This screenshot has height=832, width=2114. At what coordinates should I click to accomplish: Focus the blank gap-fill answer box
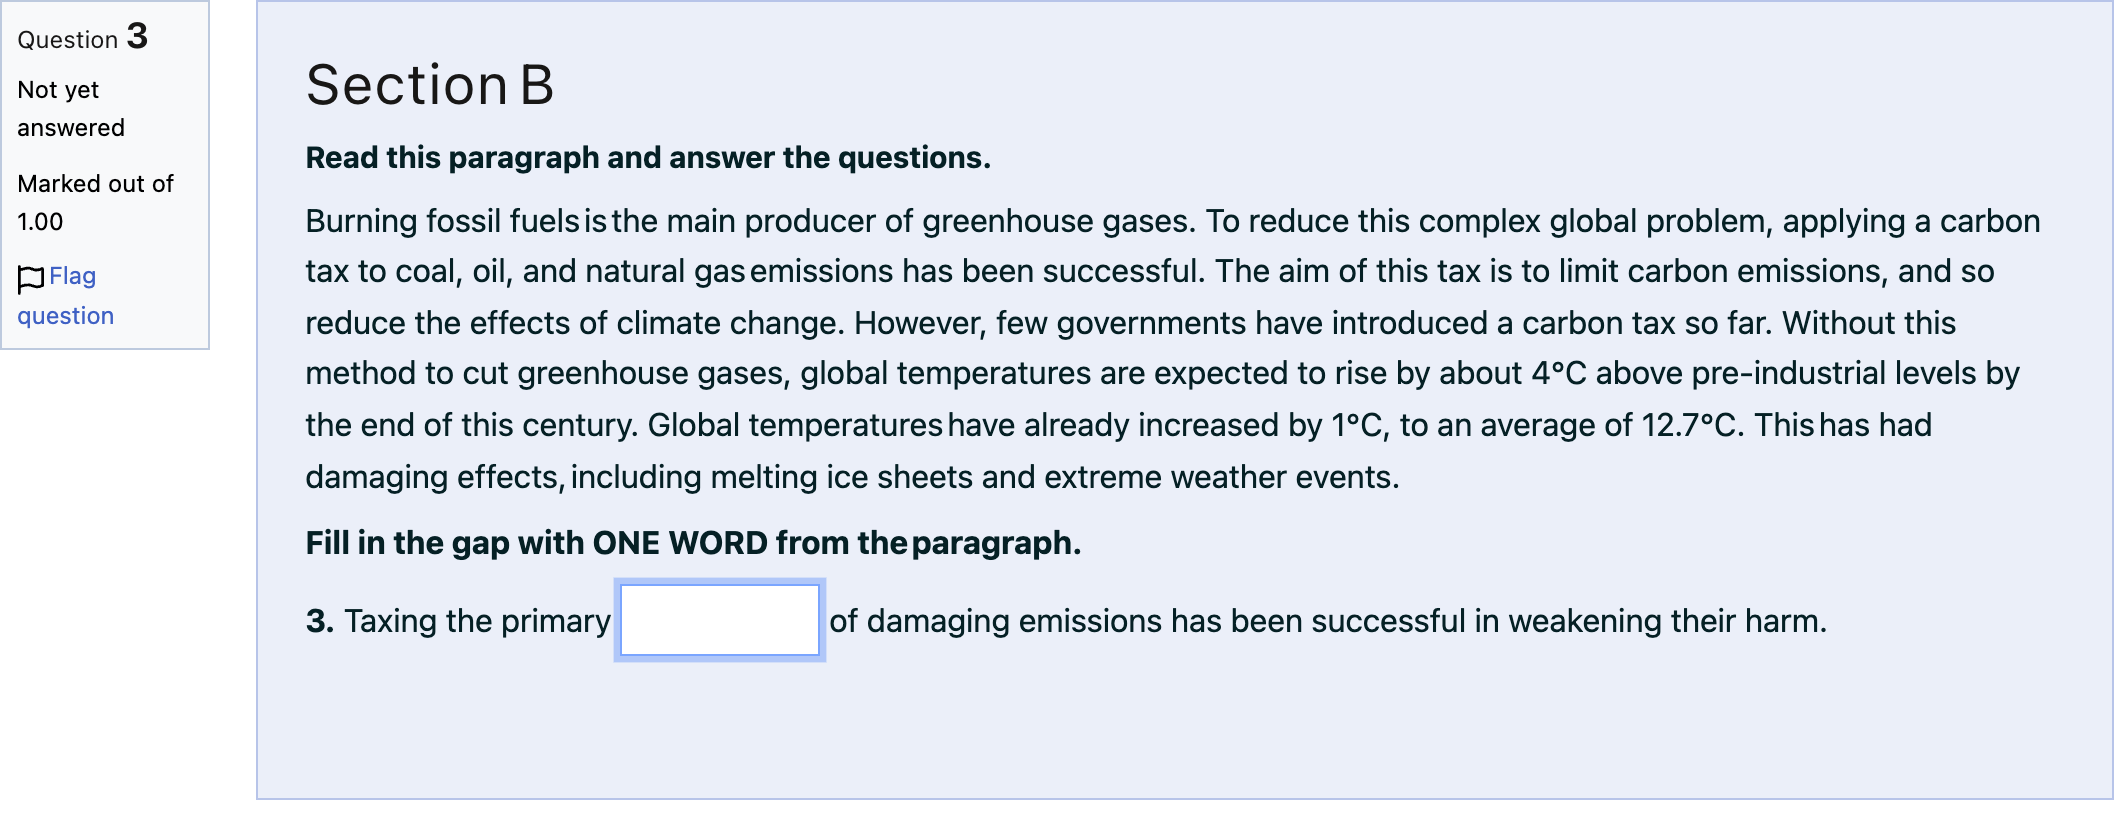coord(720,621)
